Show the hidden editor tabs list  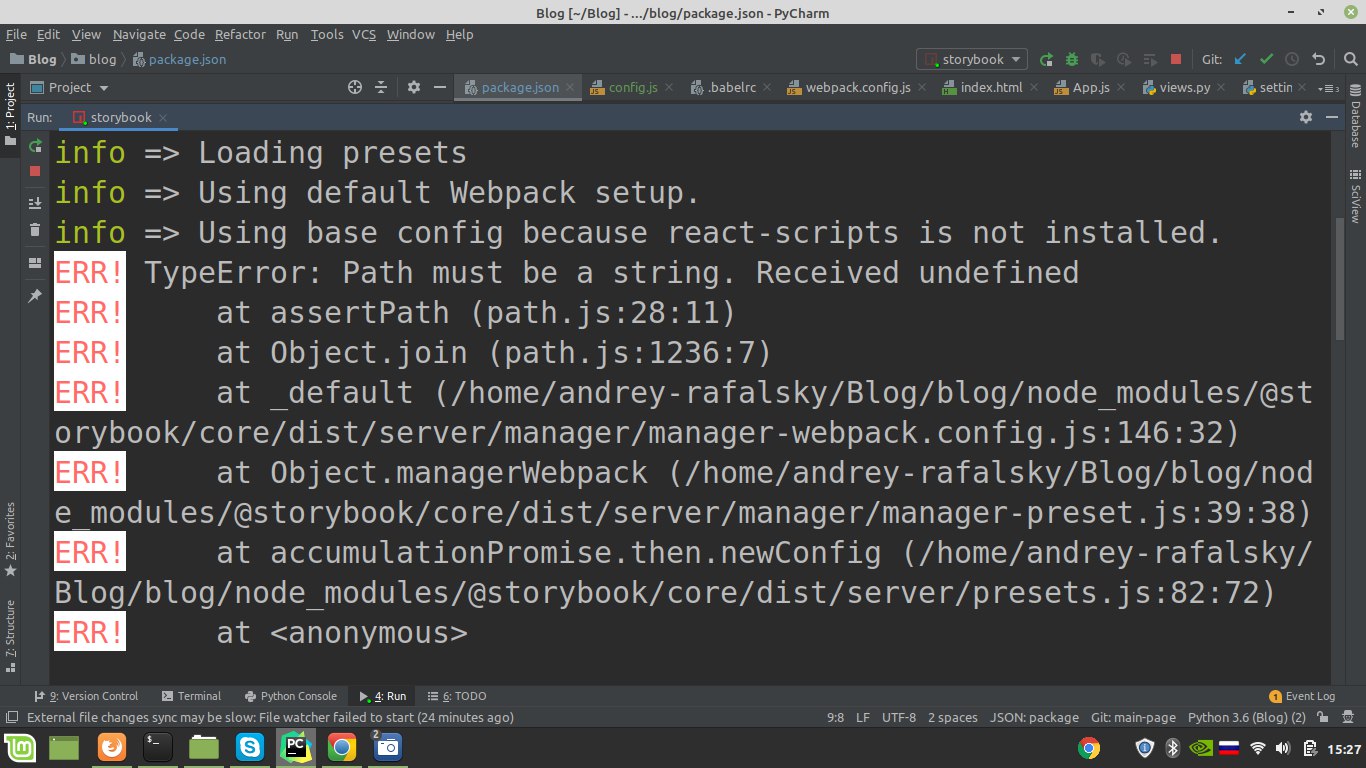1330,88
